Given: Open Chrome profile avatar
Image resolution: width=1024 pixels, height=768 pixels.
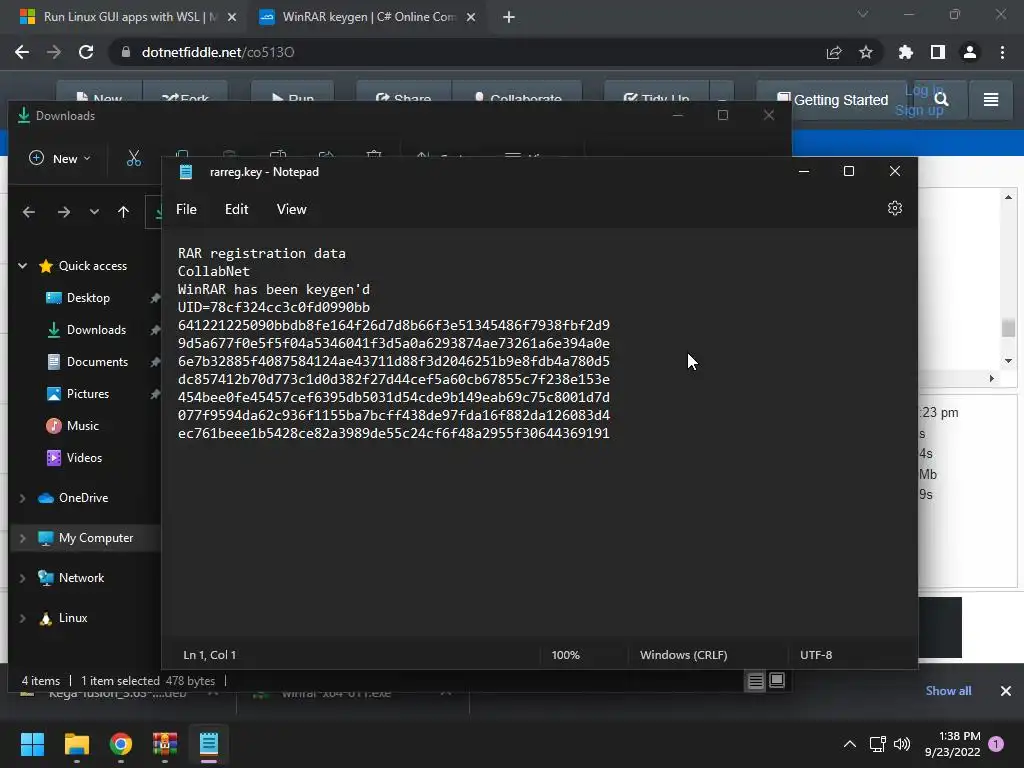Looking at the screenshot, I should tap(970, 52).
